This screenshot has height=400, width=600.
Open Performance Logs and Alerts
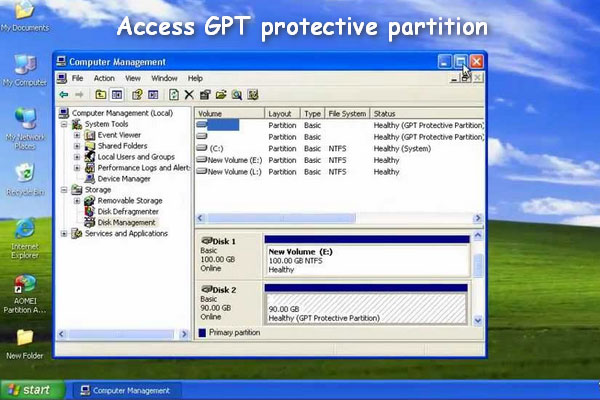143,168
